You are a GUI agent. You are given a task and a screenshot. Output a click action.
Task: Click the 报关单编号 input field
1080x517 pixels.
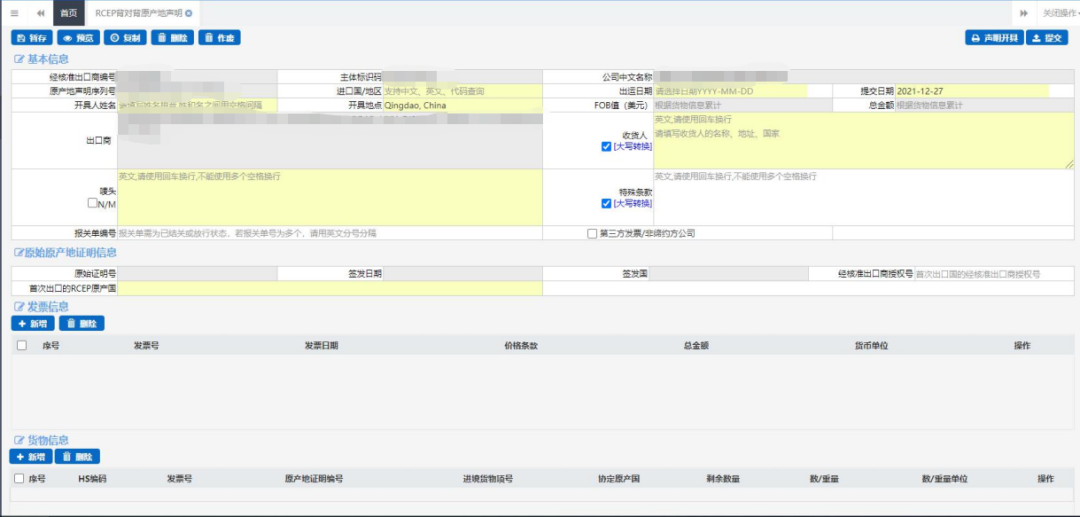click(330, 233)
